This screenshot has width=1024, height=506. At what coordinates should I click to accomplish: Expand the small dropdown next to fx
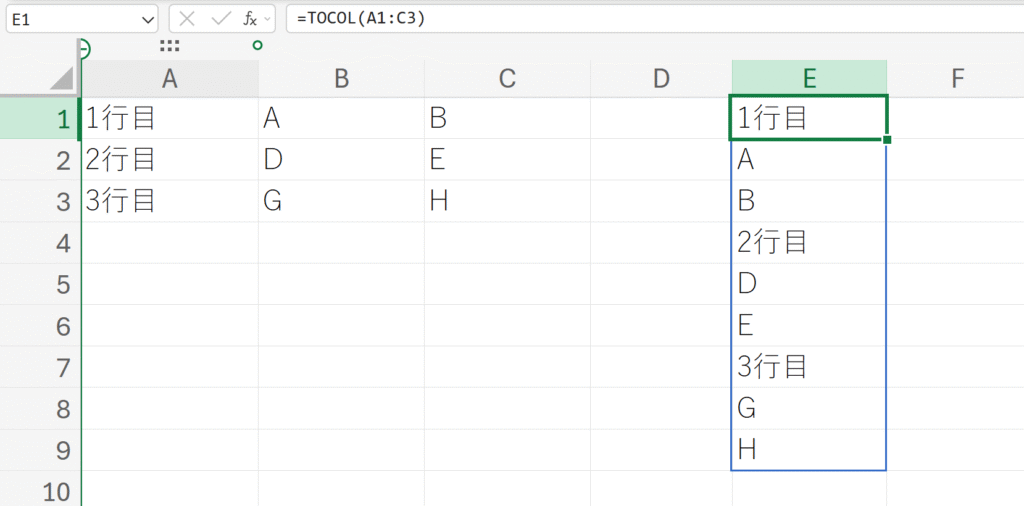(267, 19)
